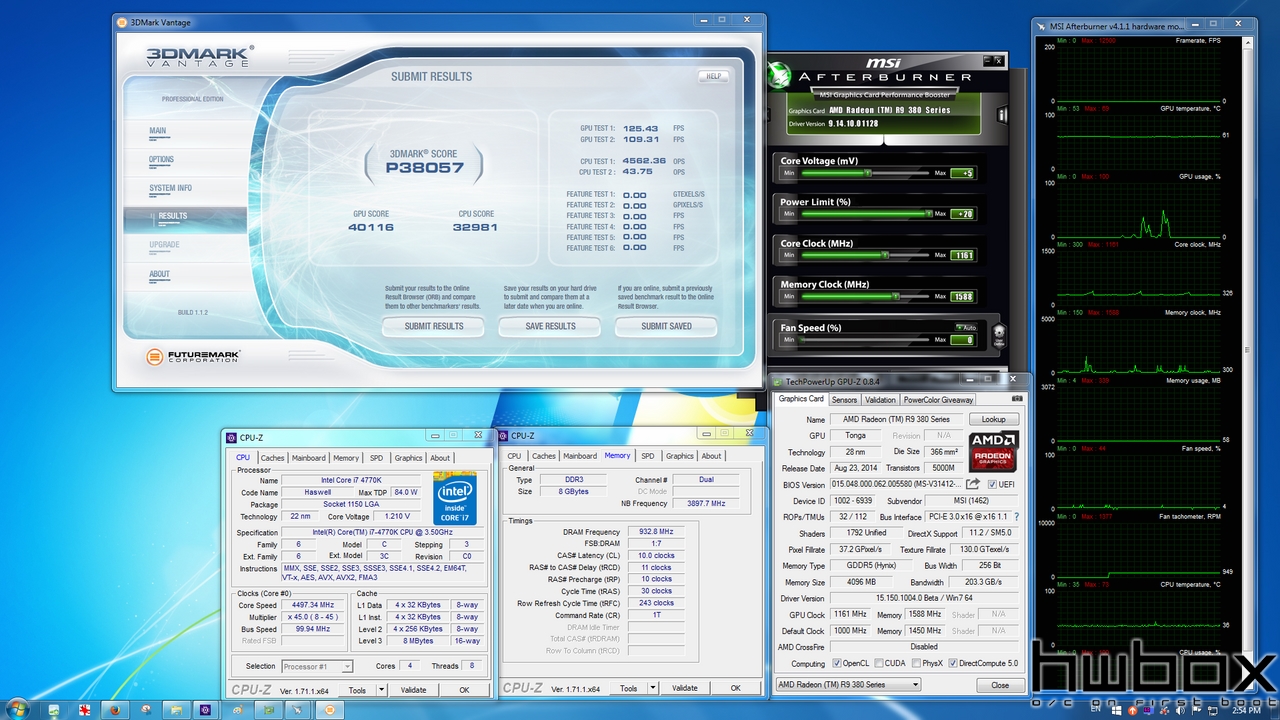This screenshot has width=1280, height=720.
Task: Toggle the OpenCL checkbox in GPU-Z
Action: pyautogui.click(x=836, y=663)
